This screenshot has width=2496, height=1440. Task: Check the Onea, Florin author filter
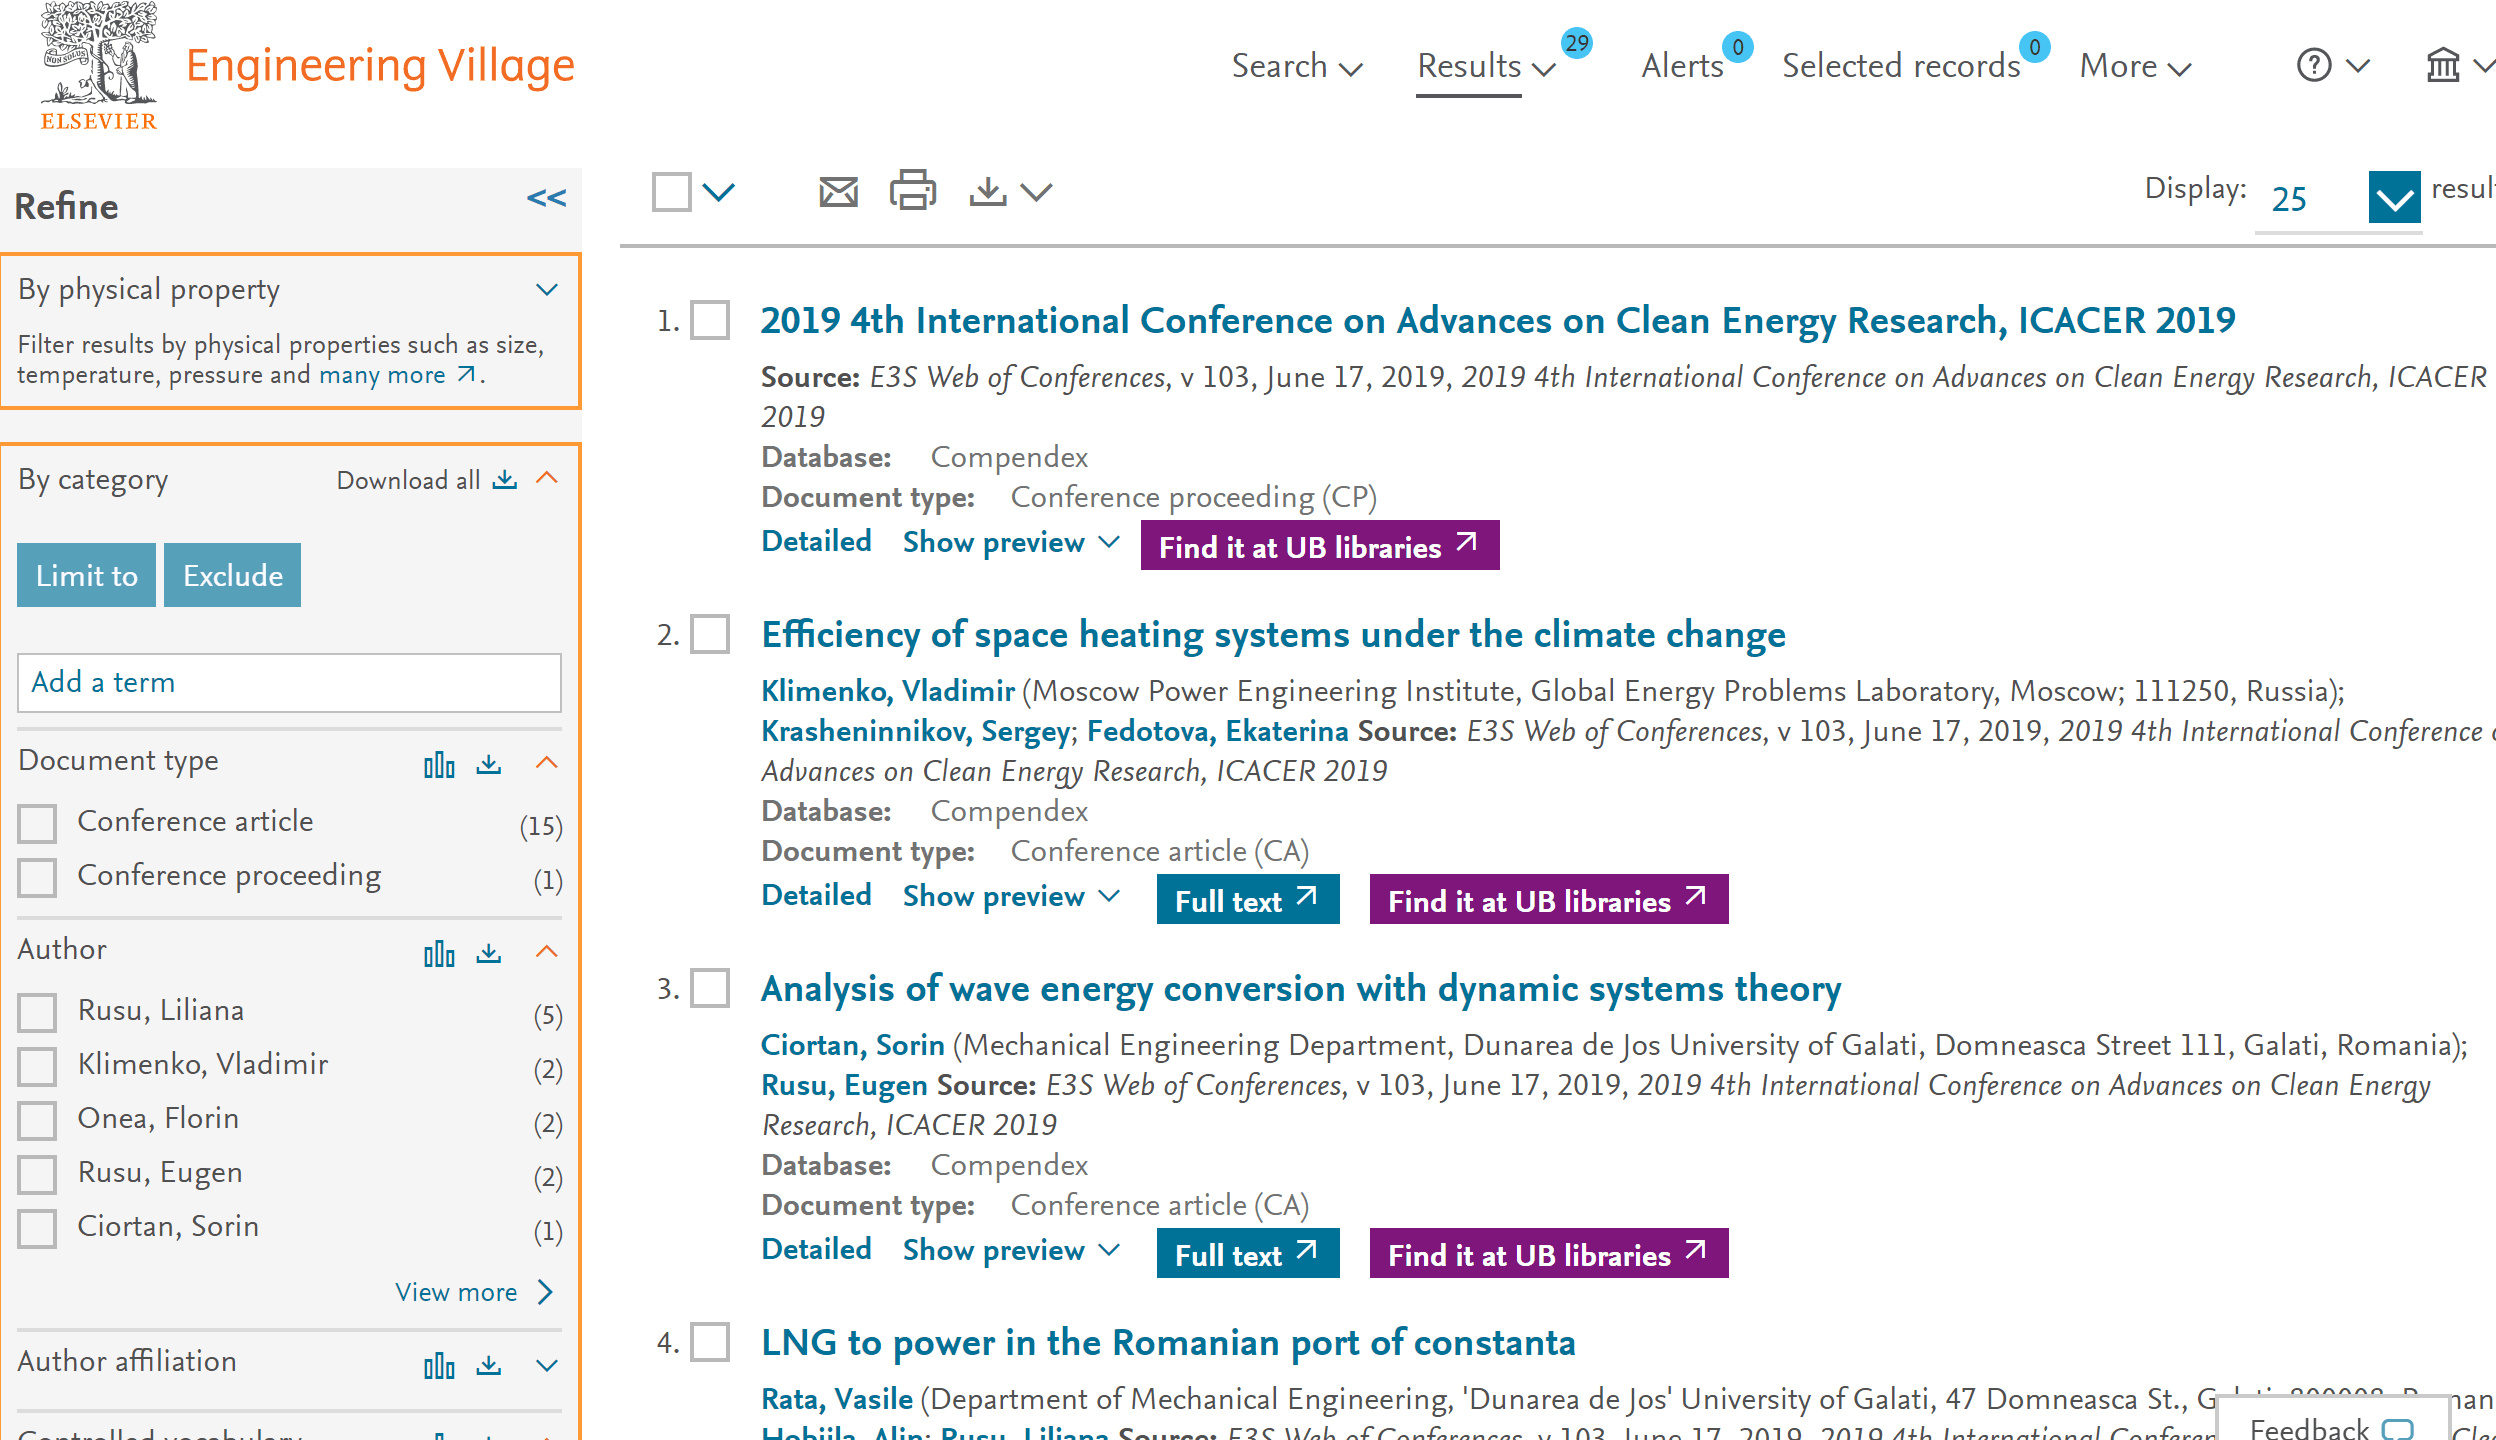pyautogui.click(x=37, y=1121)
